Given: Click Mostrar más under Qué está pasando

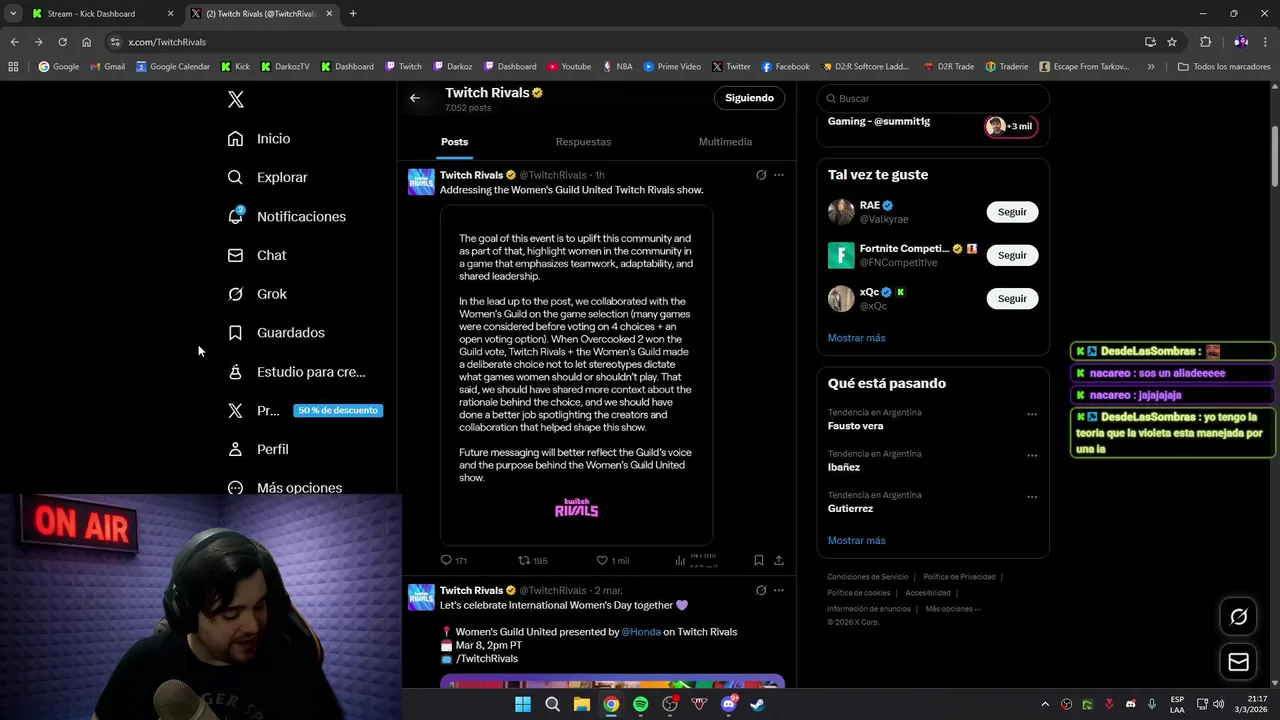Looking at the screenshot, I should [856, 540].
